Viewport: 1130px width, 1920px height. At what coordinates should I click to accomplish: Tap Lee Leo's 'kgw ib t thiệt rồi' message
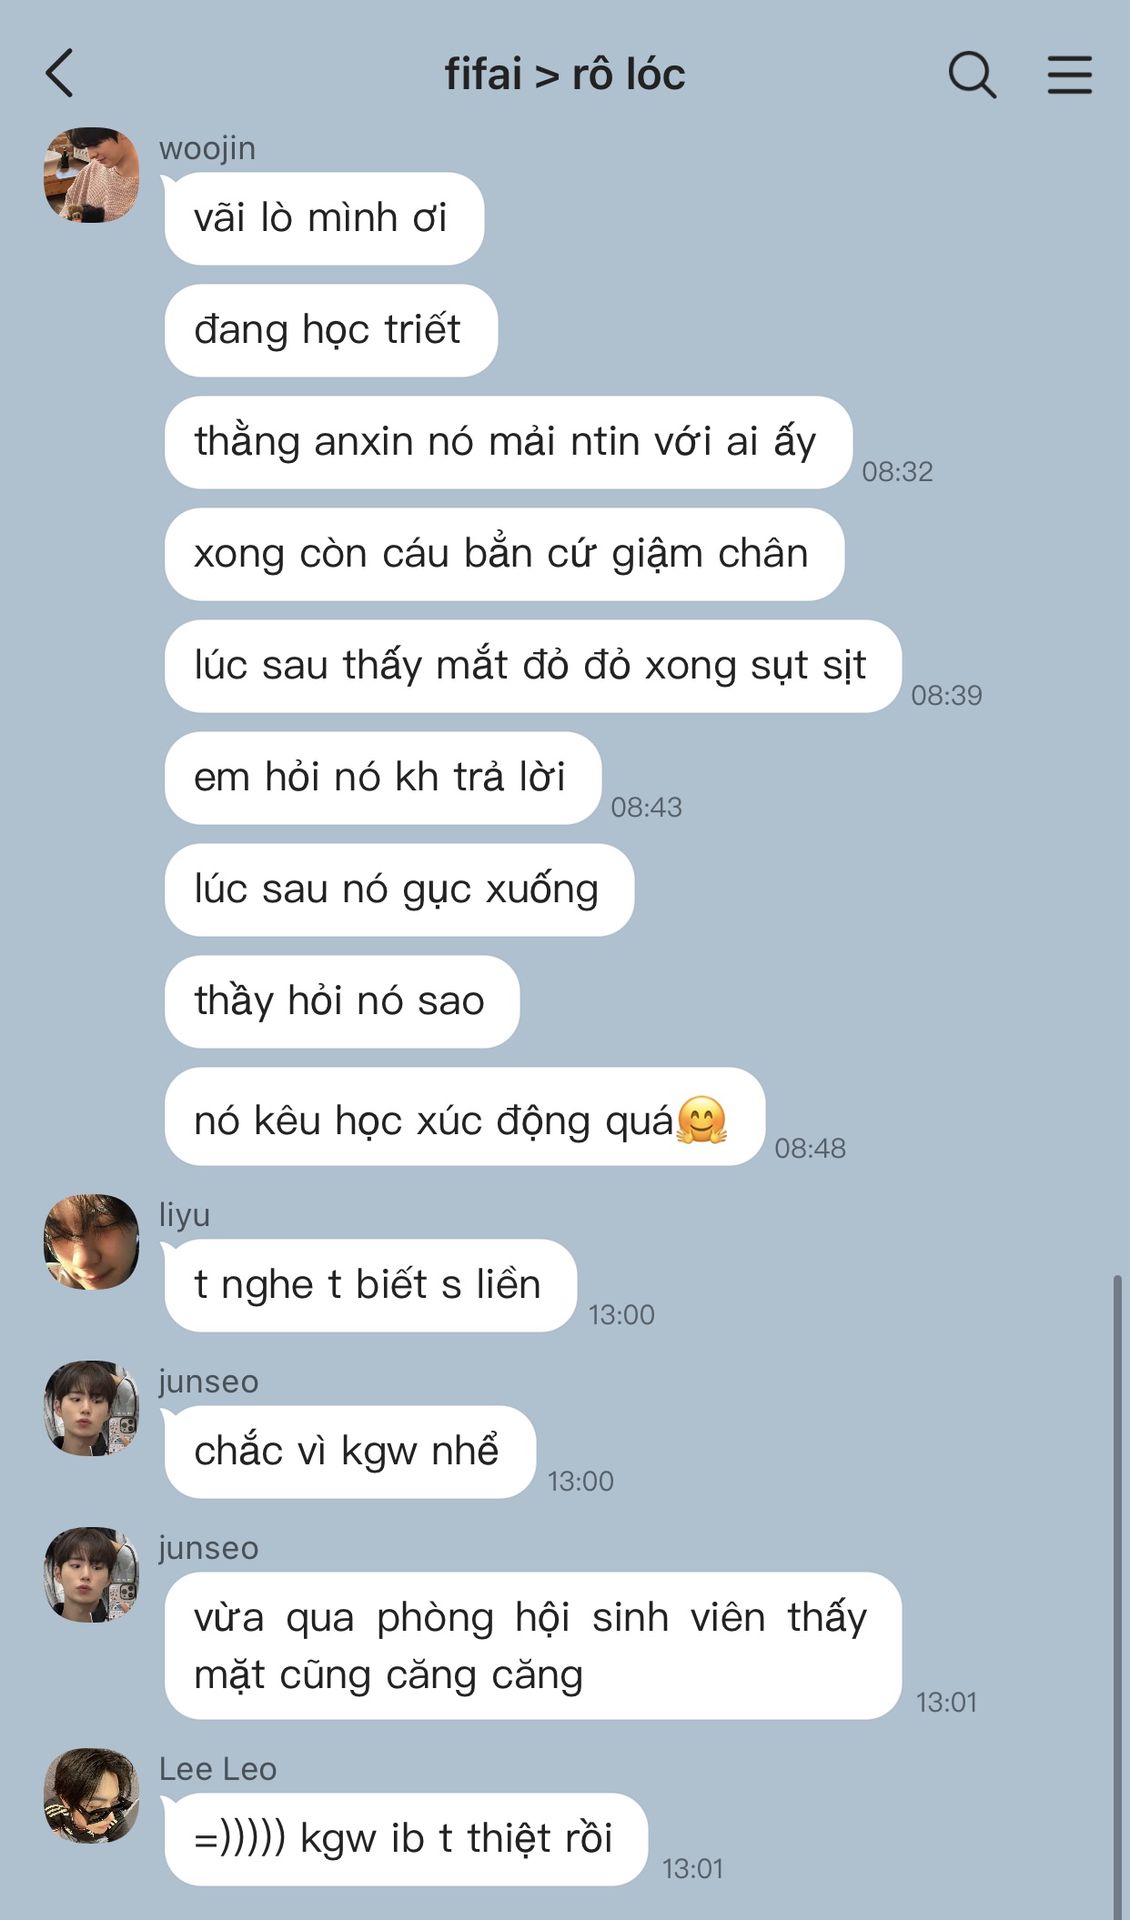pos(406,1839)
